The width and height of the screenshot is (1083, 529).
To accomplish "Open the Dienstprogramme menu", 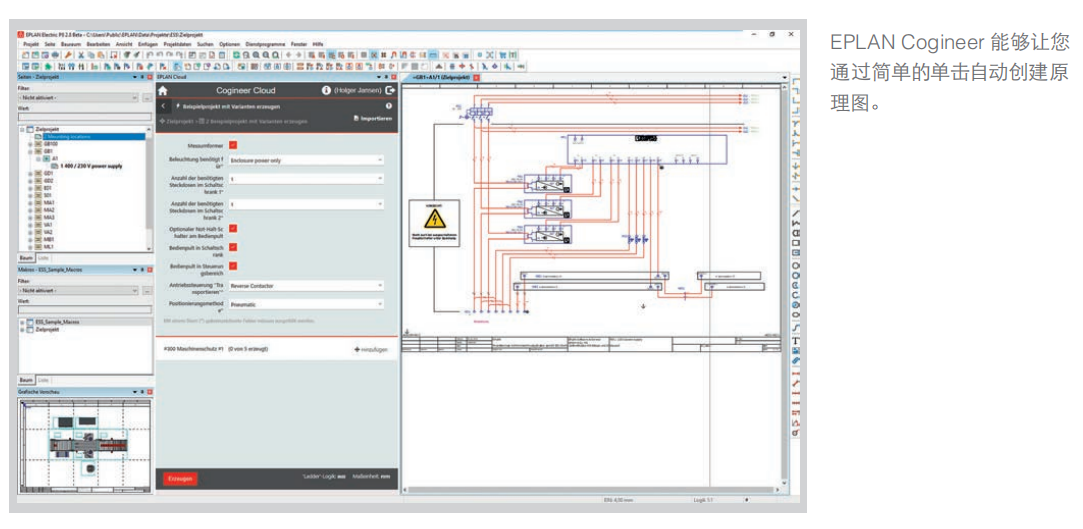I will 265,44.
